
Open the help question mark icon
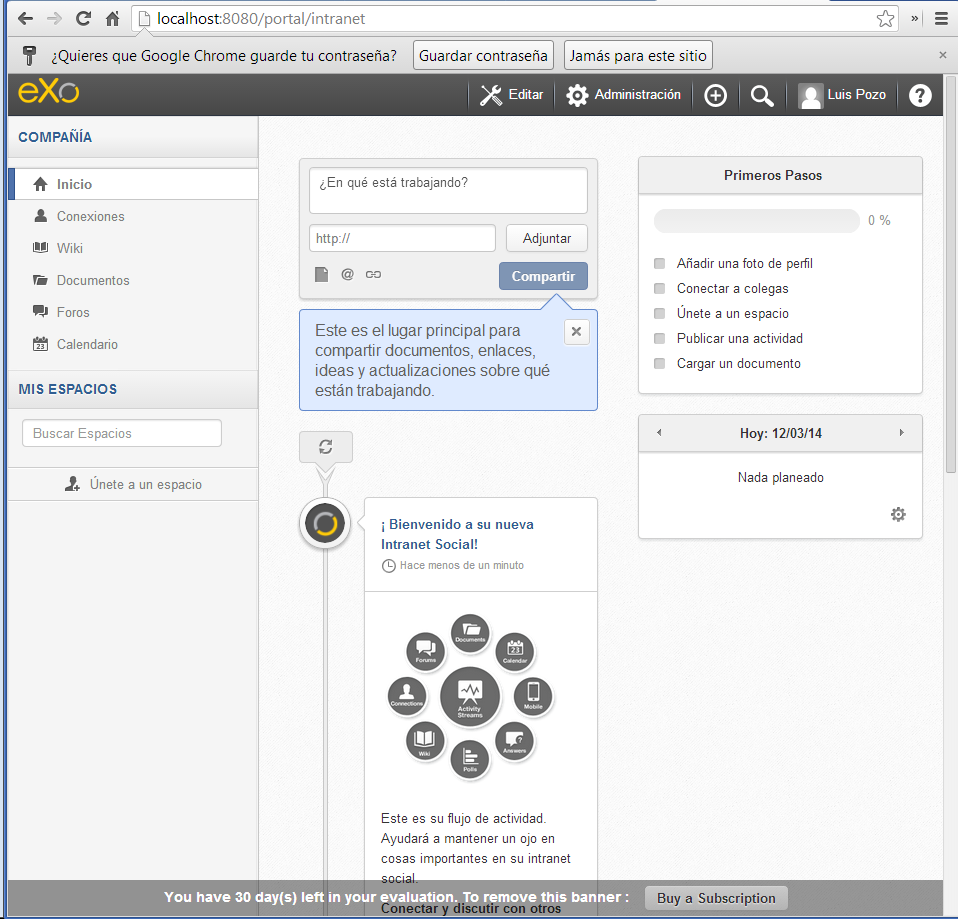pos(920,96)
